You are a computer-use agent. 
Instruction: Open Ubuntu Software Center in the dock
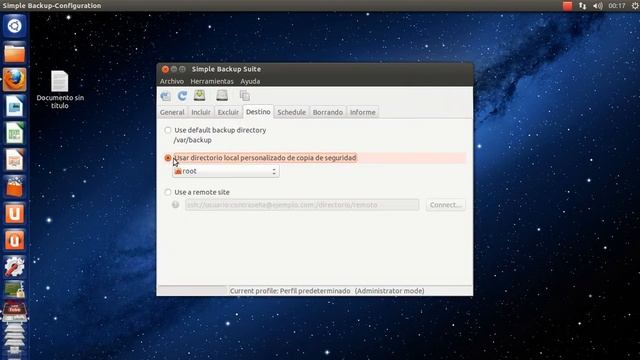pyautogui.click(x=14, y=187)
